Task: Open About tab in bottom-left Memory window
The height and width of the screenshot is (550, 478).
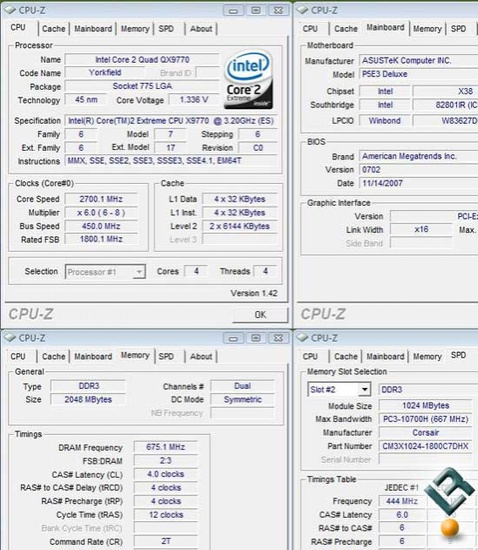Action: [201, 356]
